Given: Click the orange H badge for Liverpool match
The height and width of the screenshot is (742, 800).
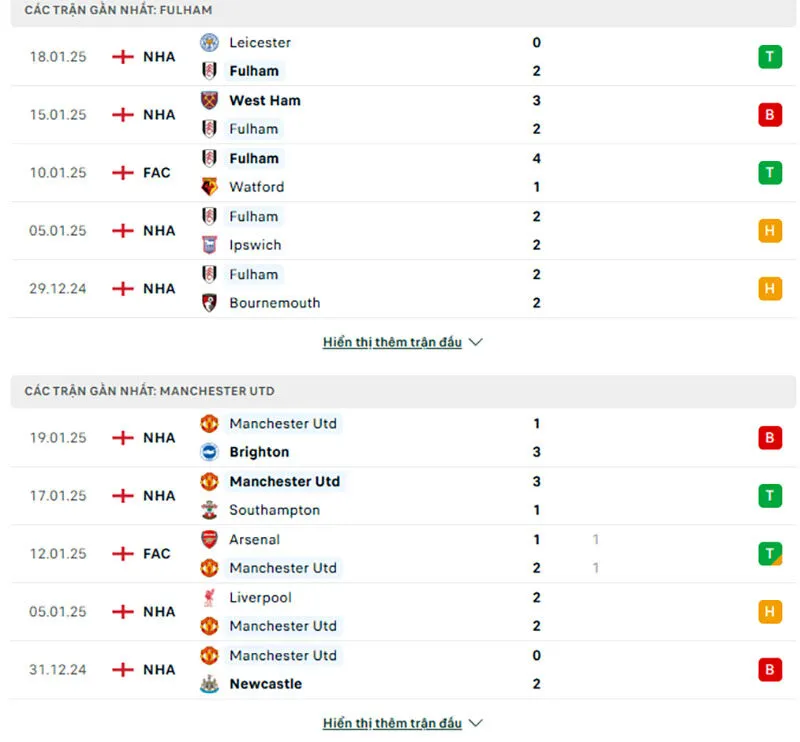Looking at the screenshot, I should (769, 612).
